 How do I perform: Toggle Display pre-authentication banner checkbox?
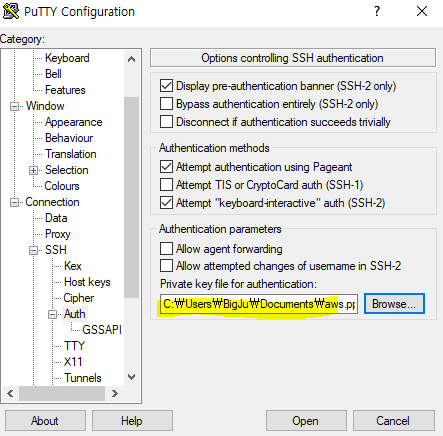tap(166, 86)
